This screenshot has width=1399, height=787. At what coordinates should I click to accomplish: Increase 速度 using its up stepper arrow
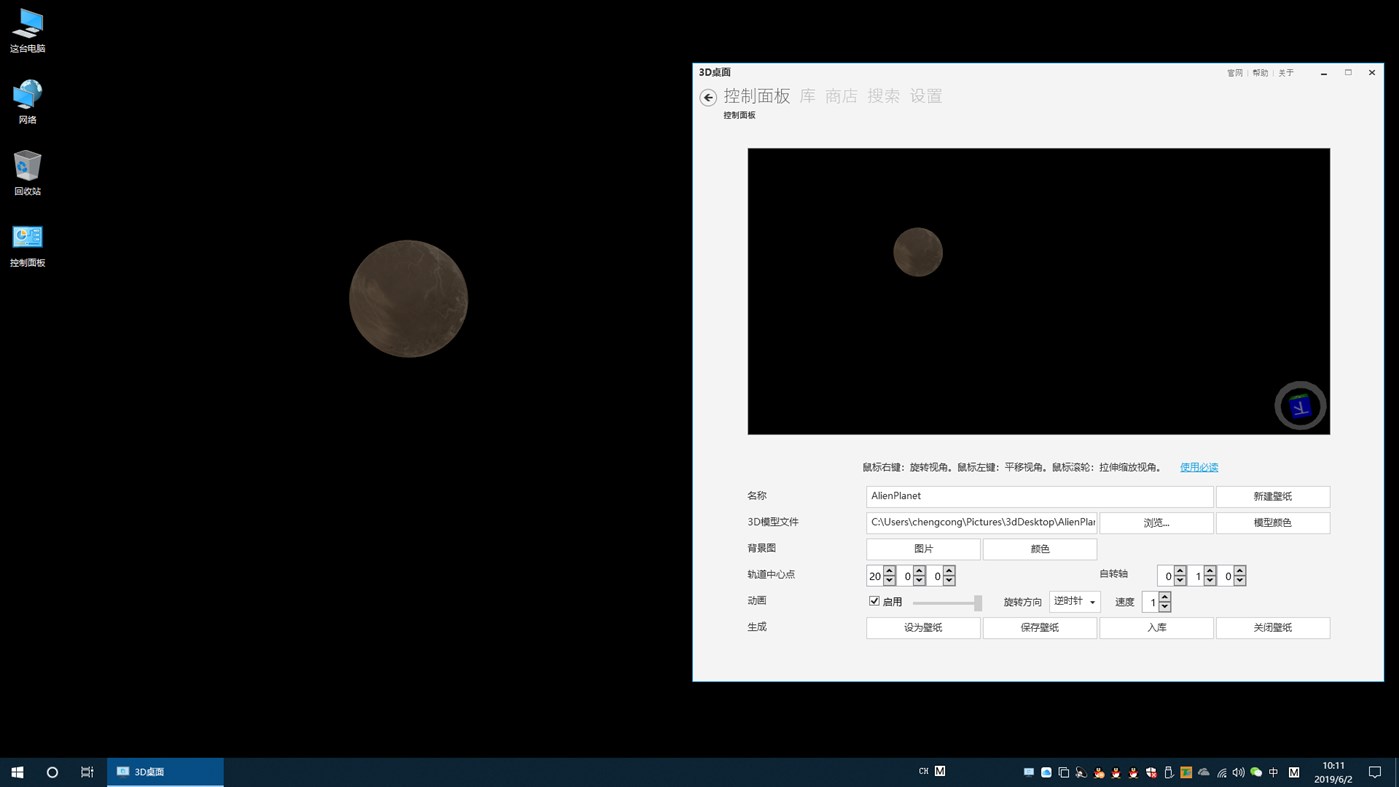1165,596
